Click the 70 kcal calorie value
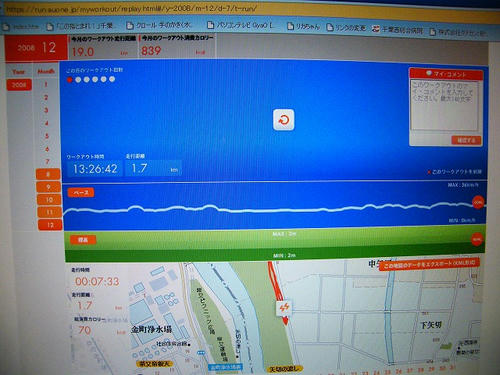Viewport: 500px width, 375px height. pos(84,330)
